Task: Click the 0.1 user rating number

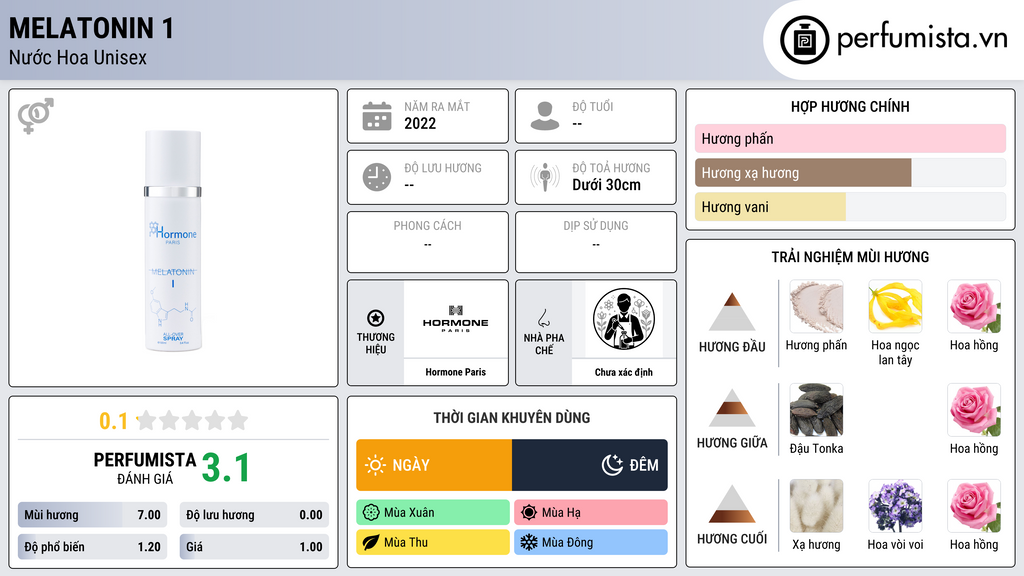Action: 114,421
